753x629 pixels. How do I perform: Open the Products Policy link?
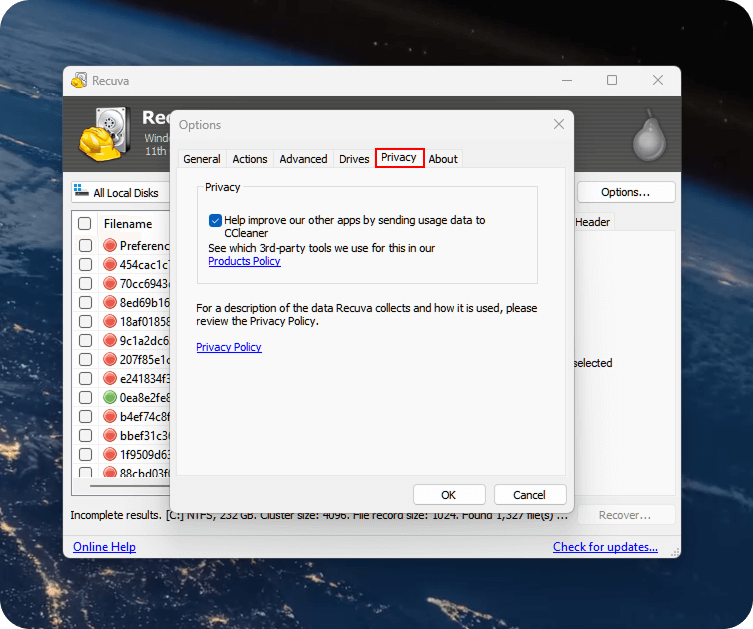244,261
